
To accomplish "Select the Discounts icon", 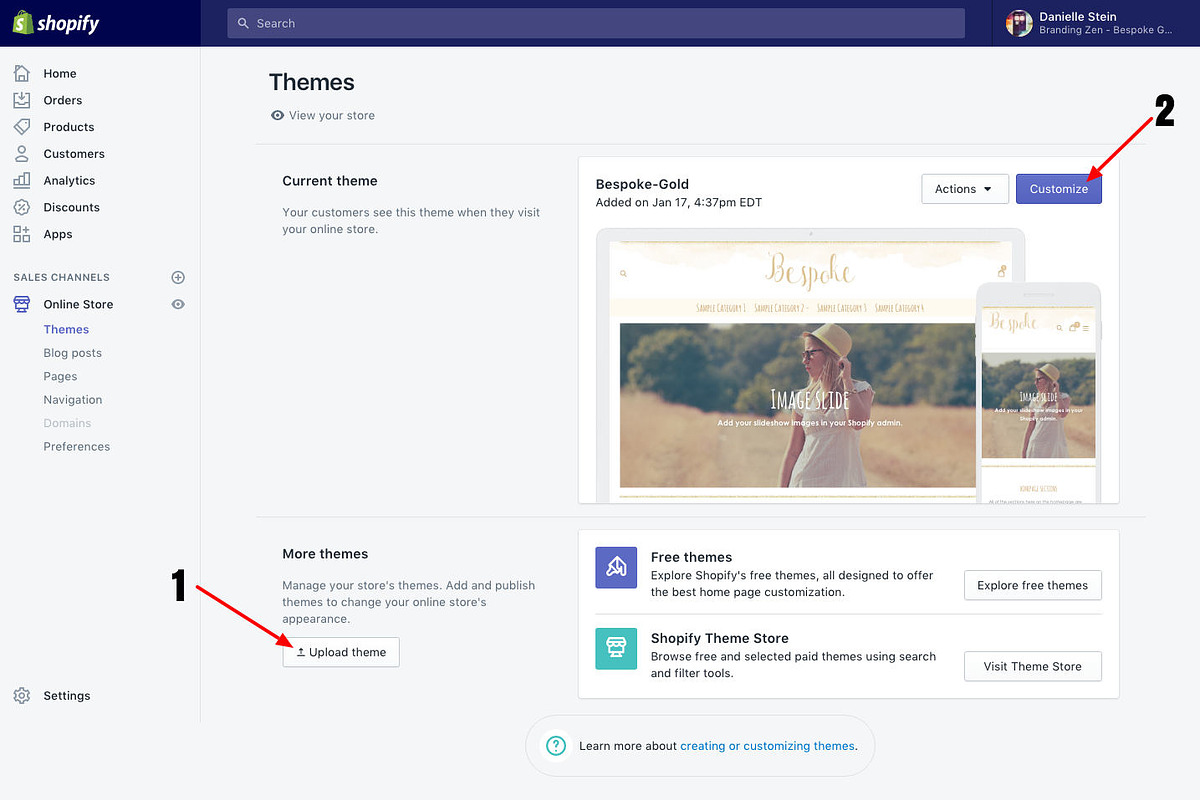I will pyautogui.click(x=22, y=207).
